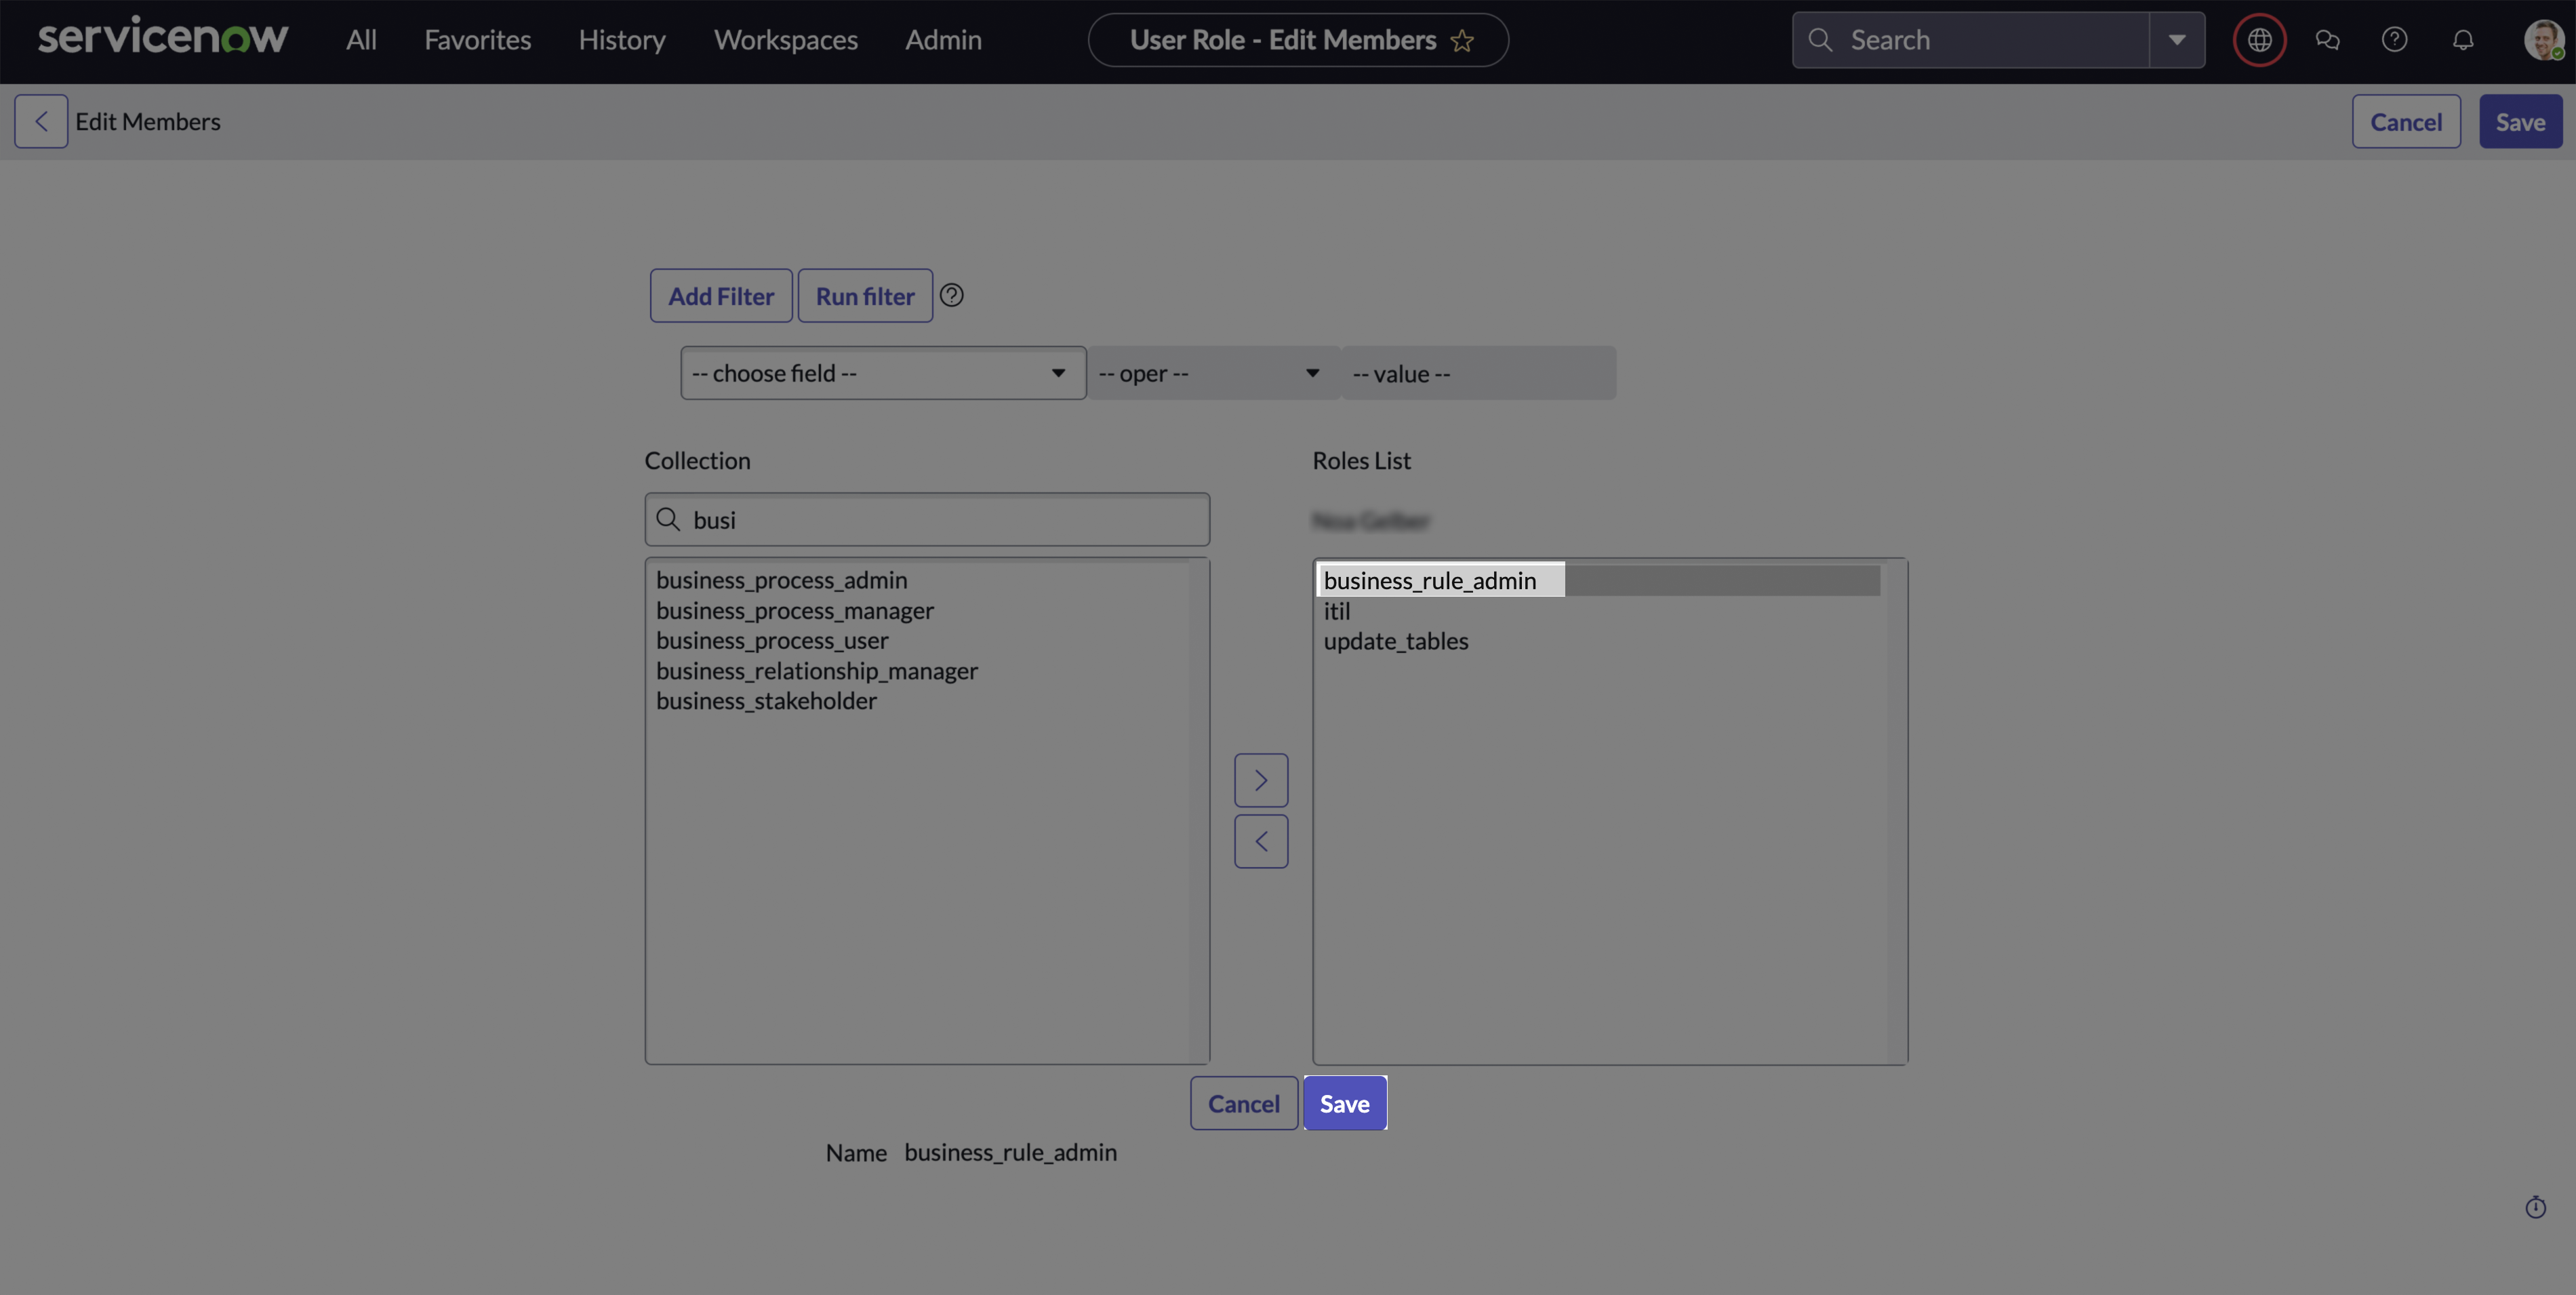Move selected role right with add arrow

pyautogui.click(x=1261, y=780)
